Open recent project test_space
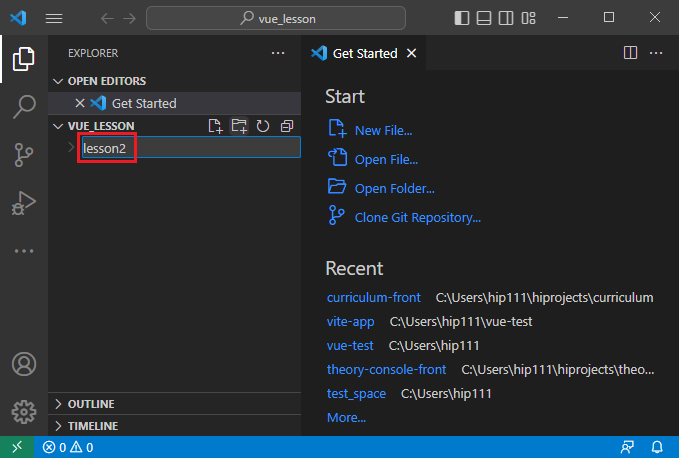 (x=356, y=393)
